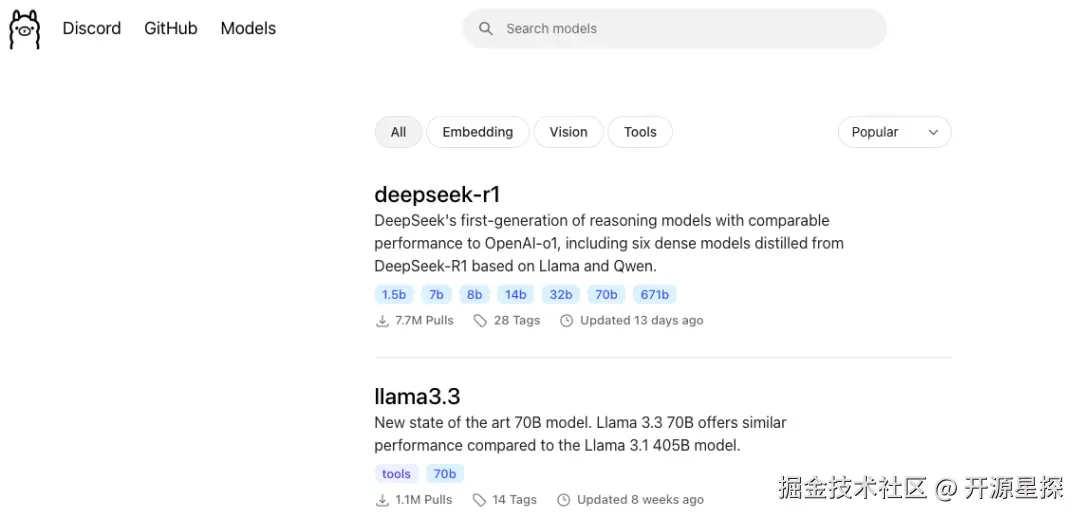Click deepseek-r1 tags icon
1080x518 pixels.
coord(480,321)
